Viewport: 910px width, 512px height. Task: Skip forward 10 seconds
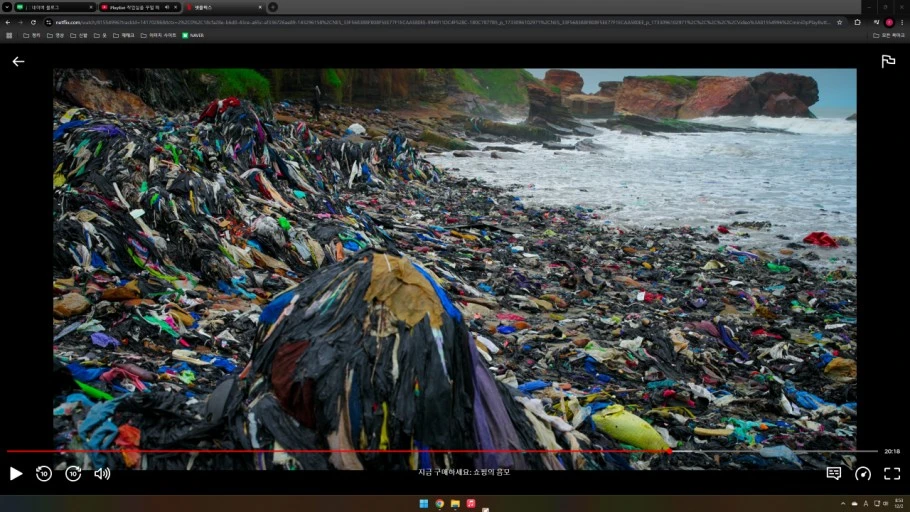point(73,474)
